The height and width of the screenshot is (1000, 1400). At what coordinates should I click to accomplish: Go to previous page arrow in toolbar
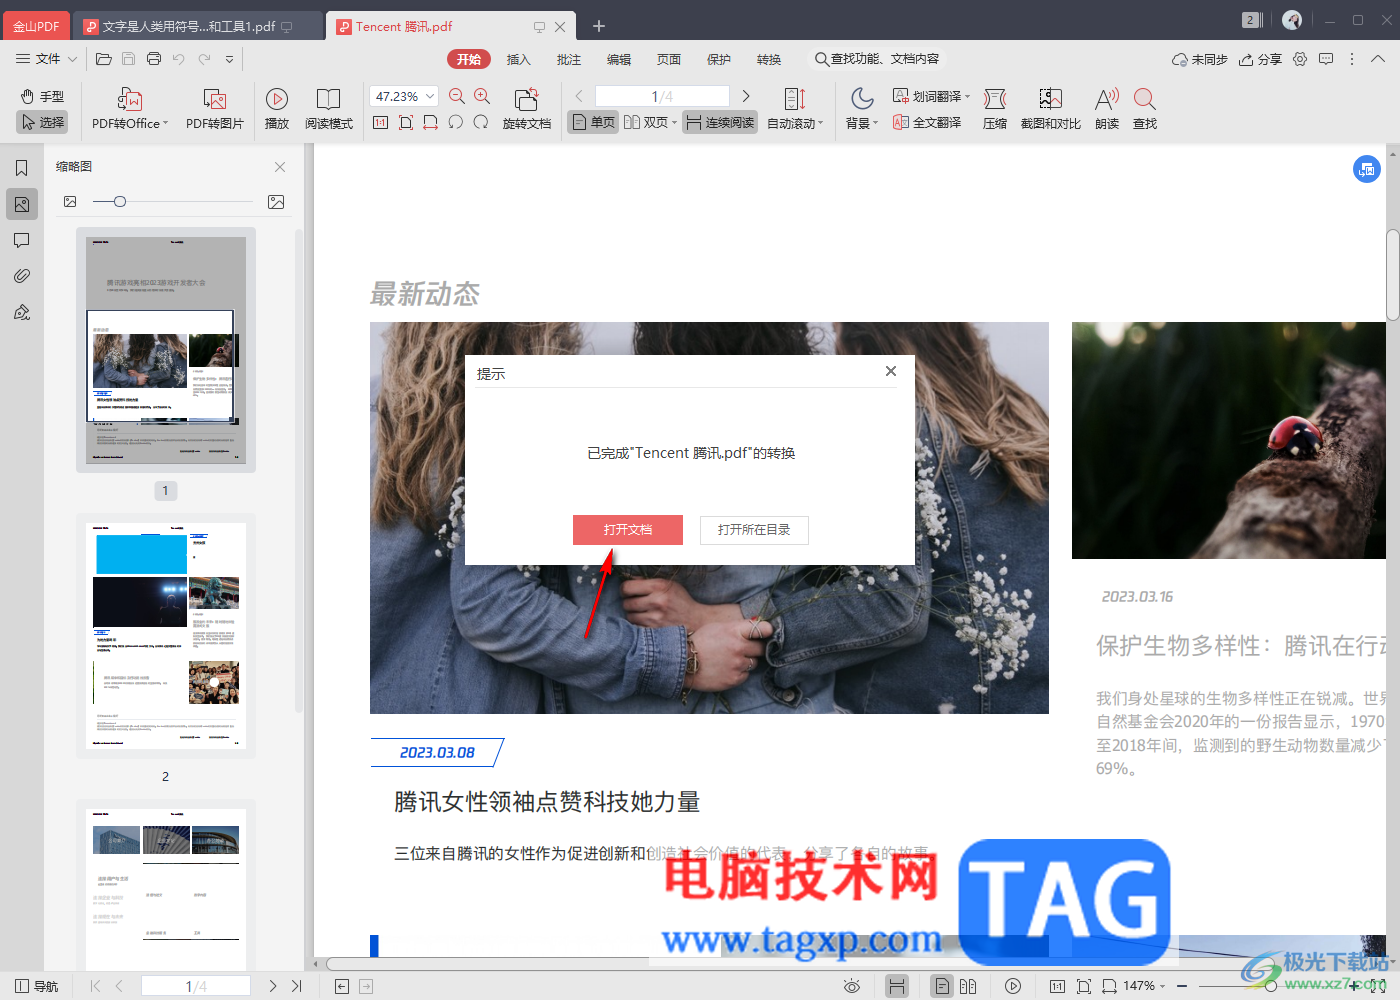pos(579,96)
